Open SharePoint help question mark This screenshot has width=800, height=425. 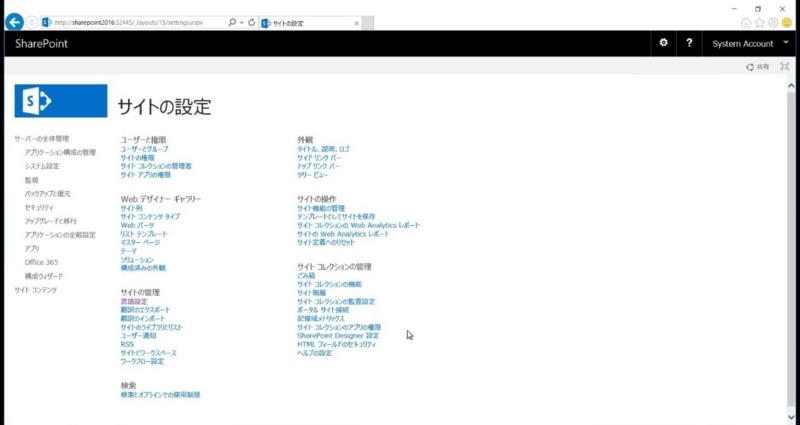pos(689,43)
